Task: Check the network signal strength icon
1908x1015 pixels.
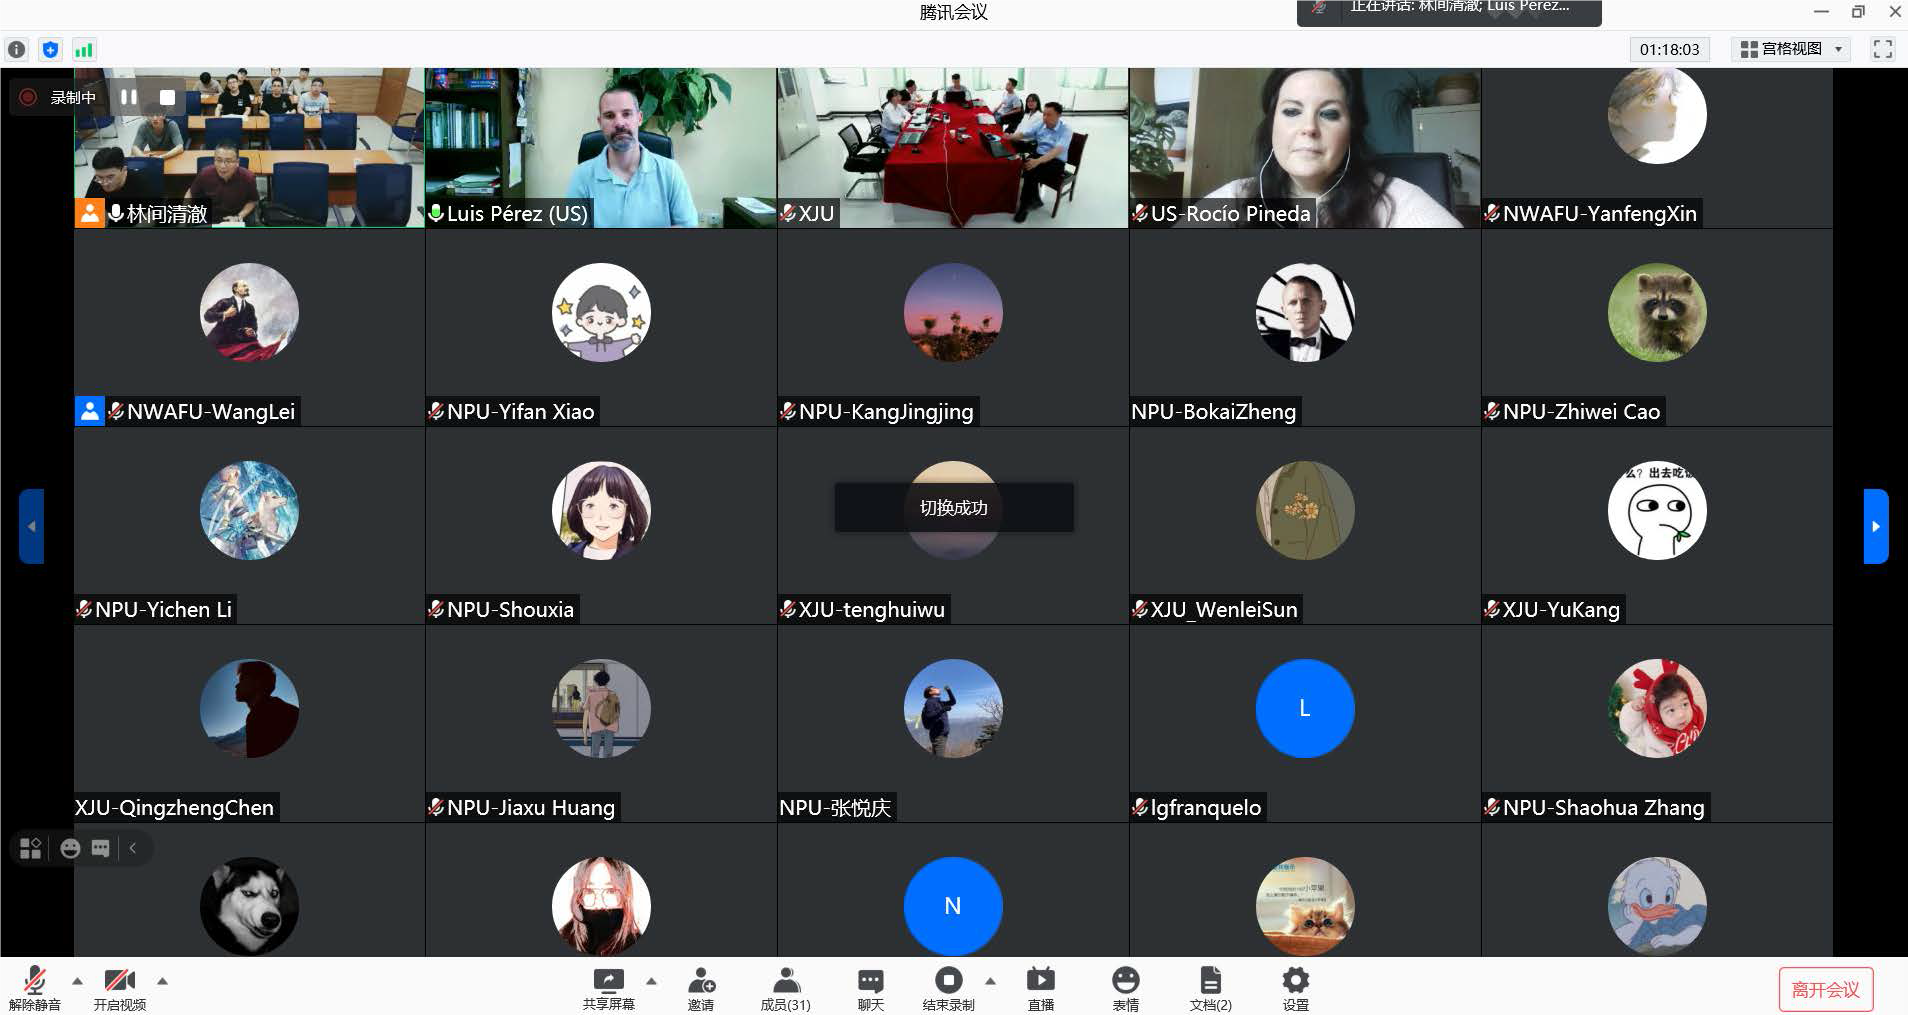Action: point(84,49)
